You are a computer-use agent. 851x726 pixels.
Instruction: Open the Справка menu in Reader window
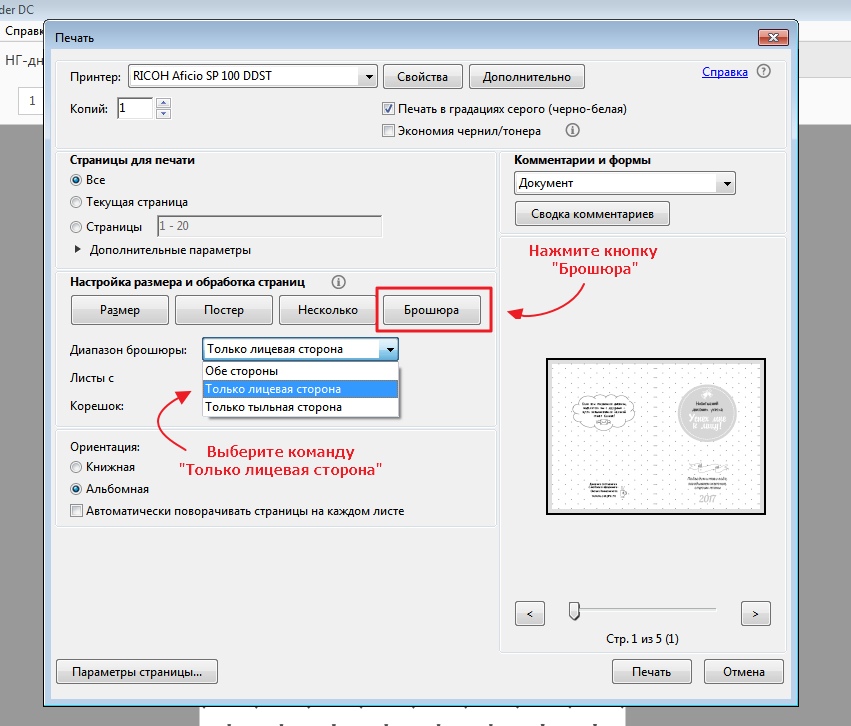point(23,31)
